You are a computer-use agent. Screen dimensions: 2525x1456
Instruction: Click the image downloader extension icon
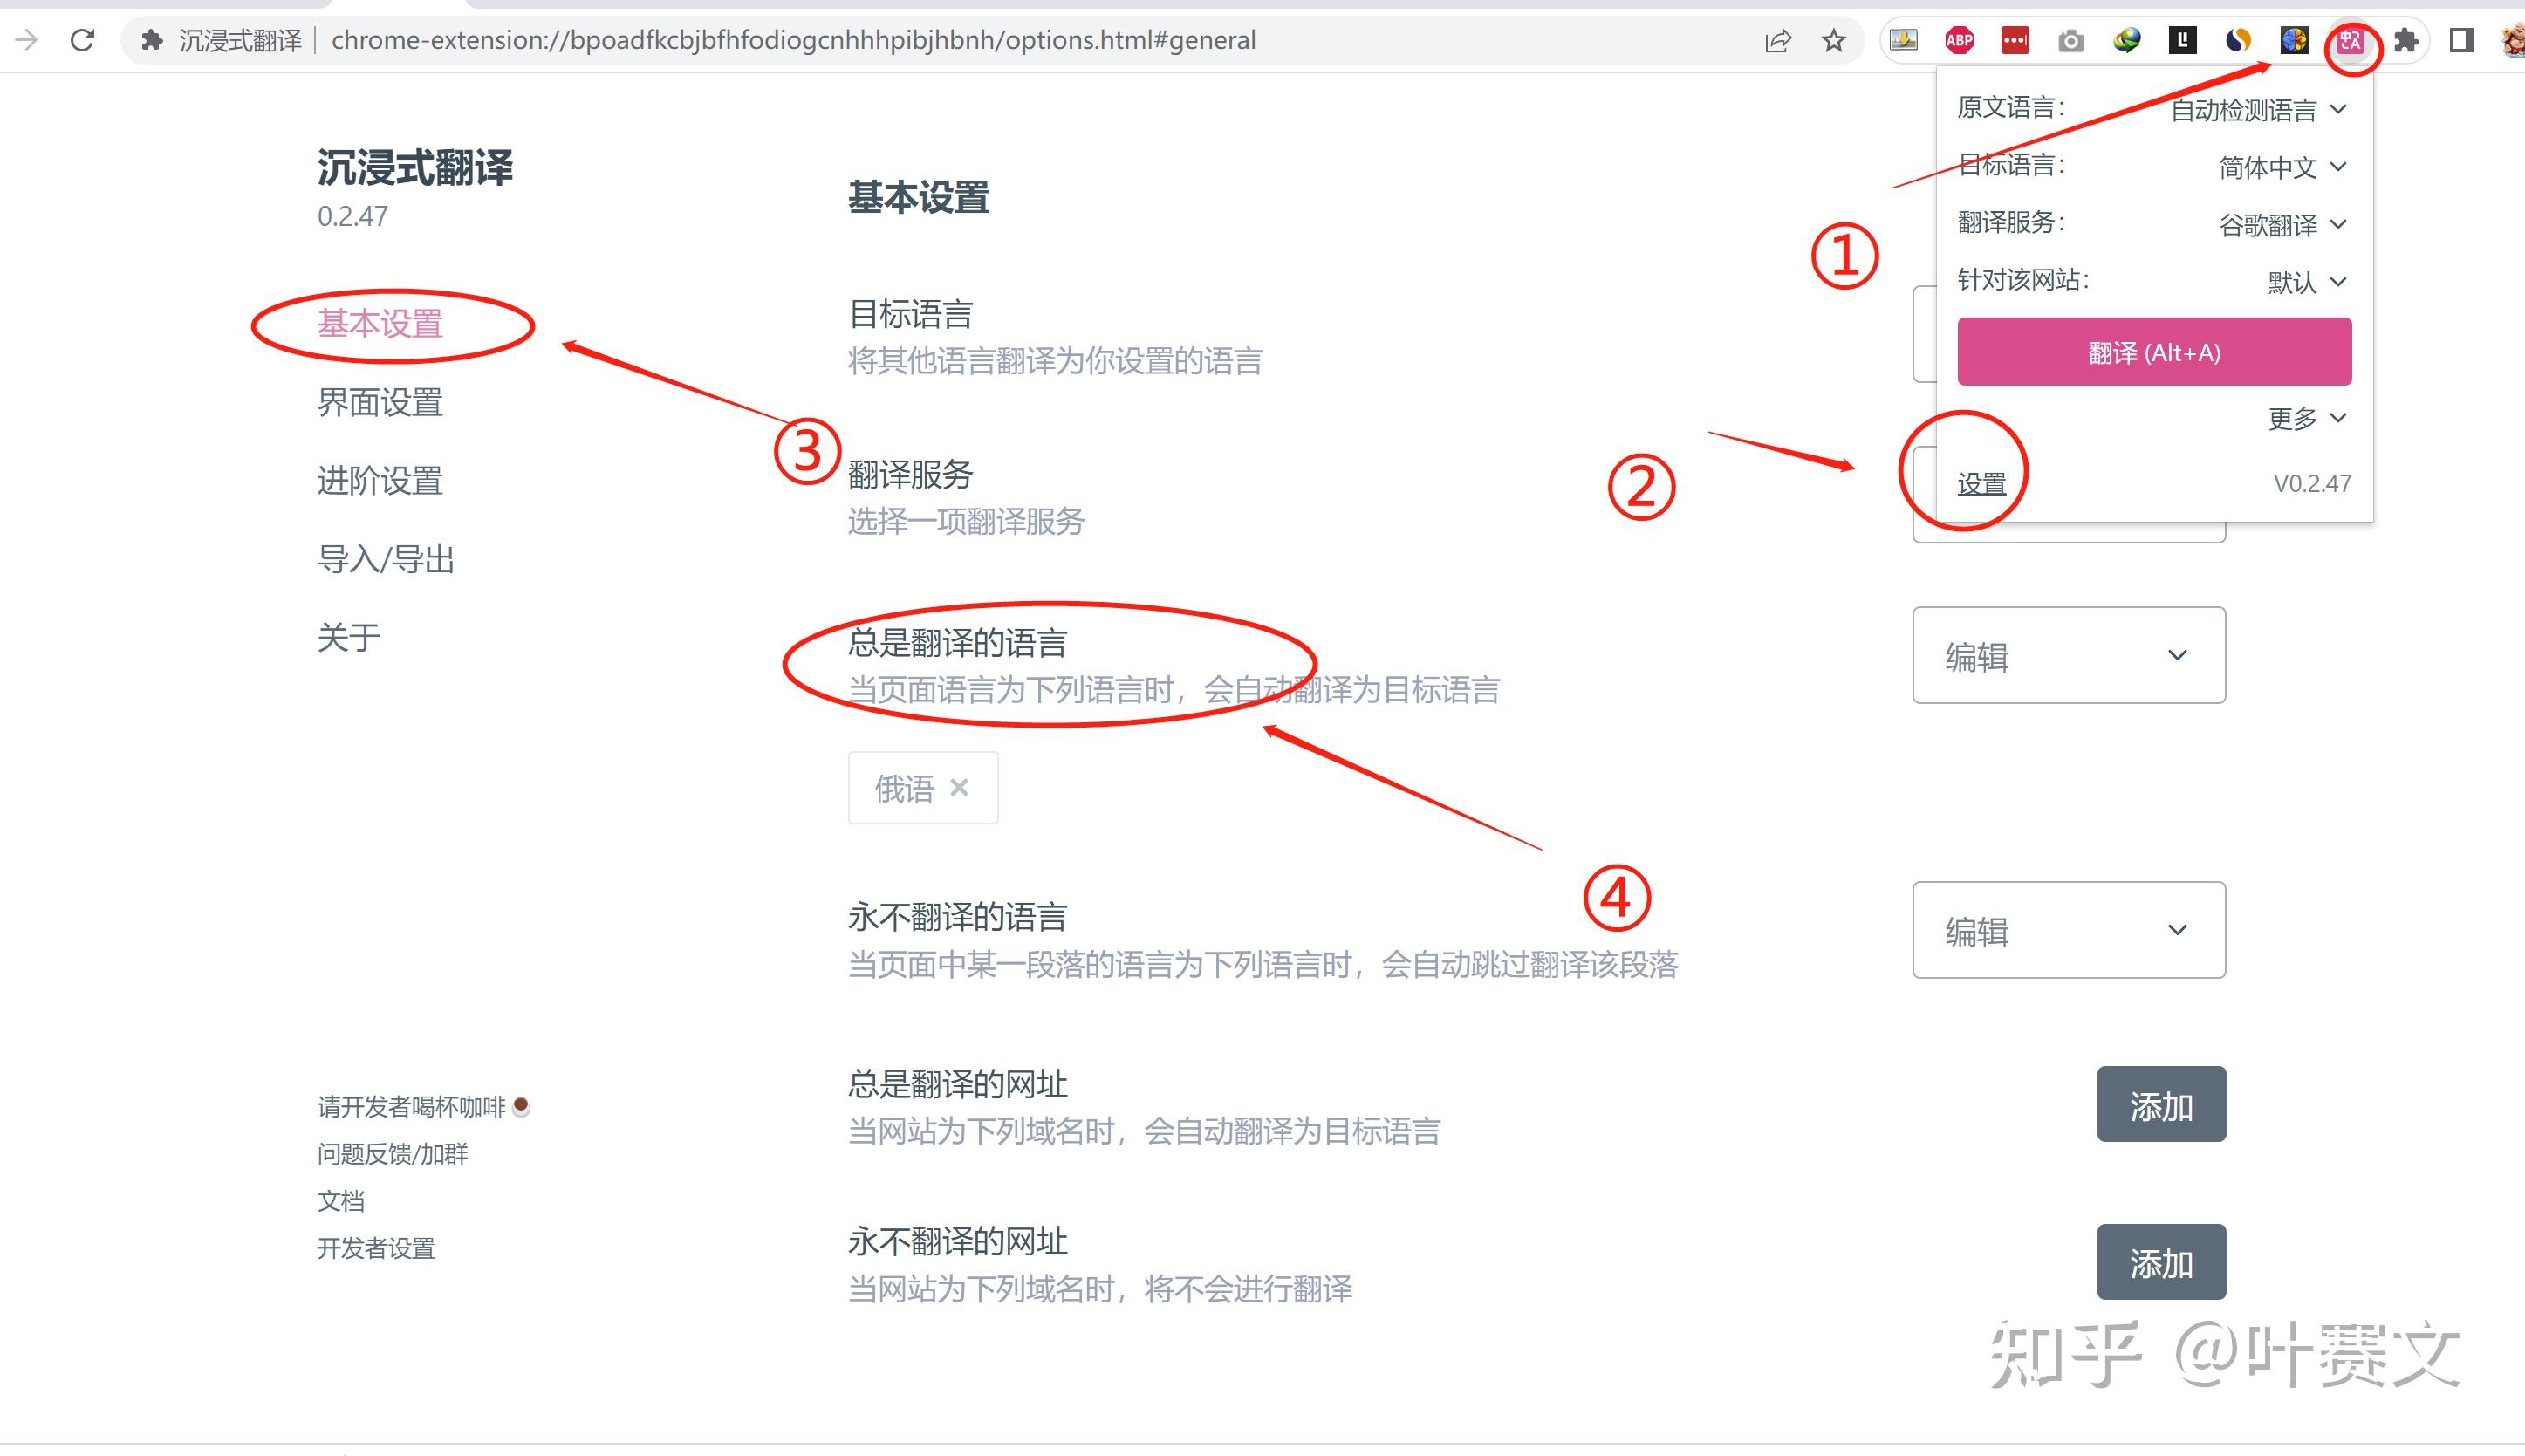pyautogui.click(x=1905, y=41)
